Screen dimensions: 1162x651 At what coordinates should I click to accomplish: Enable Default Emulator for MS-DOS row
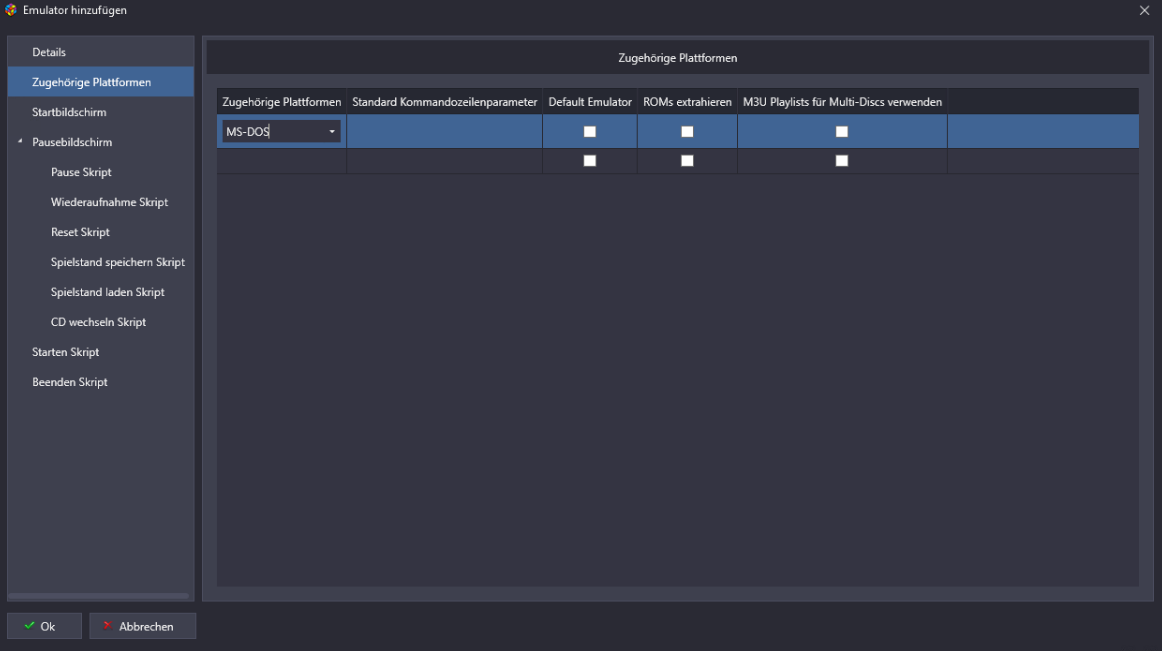590,132
